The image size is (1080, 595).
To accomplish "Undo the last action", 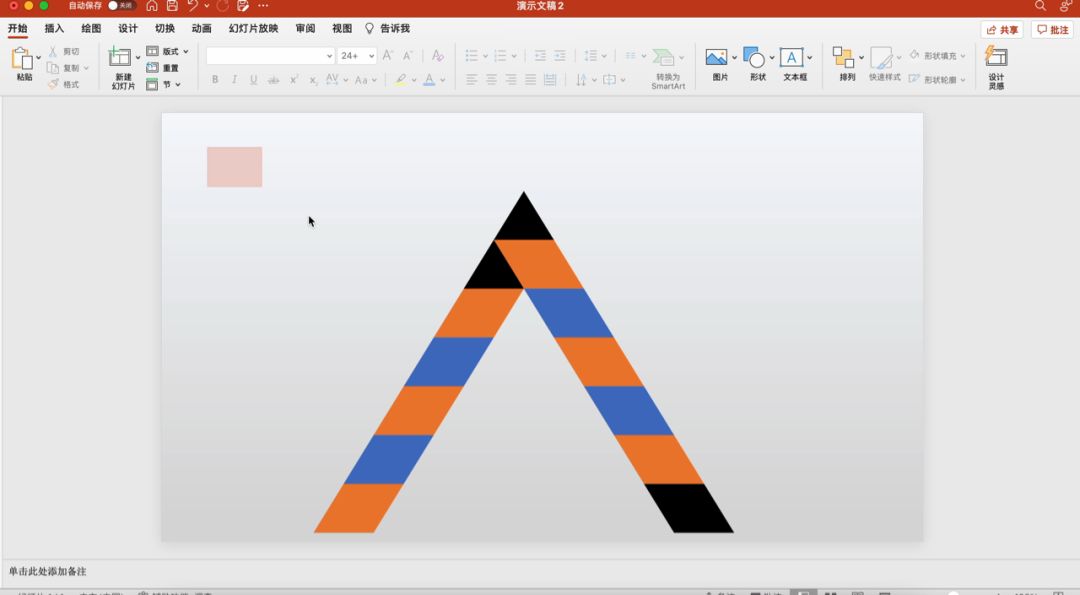I will click(x=192, y=6).
